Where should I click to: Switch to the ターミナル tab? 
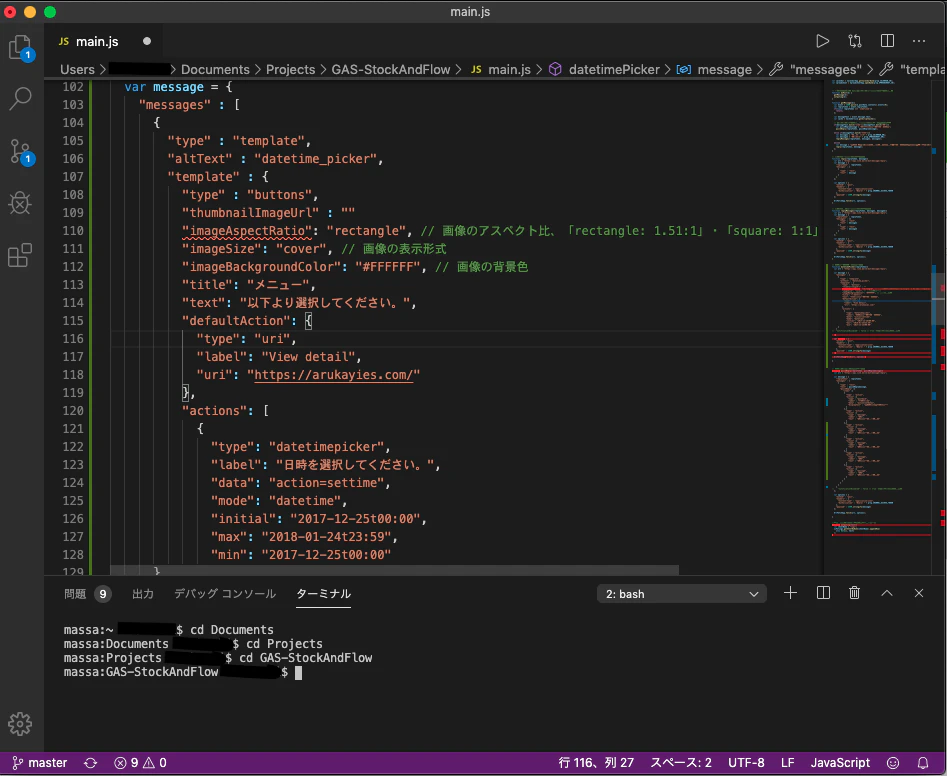(323, 594)
